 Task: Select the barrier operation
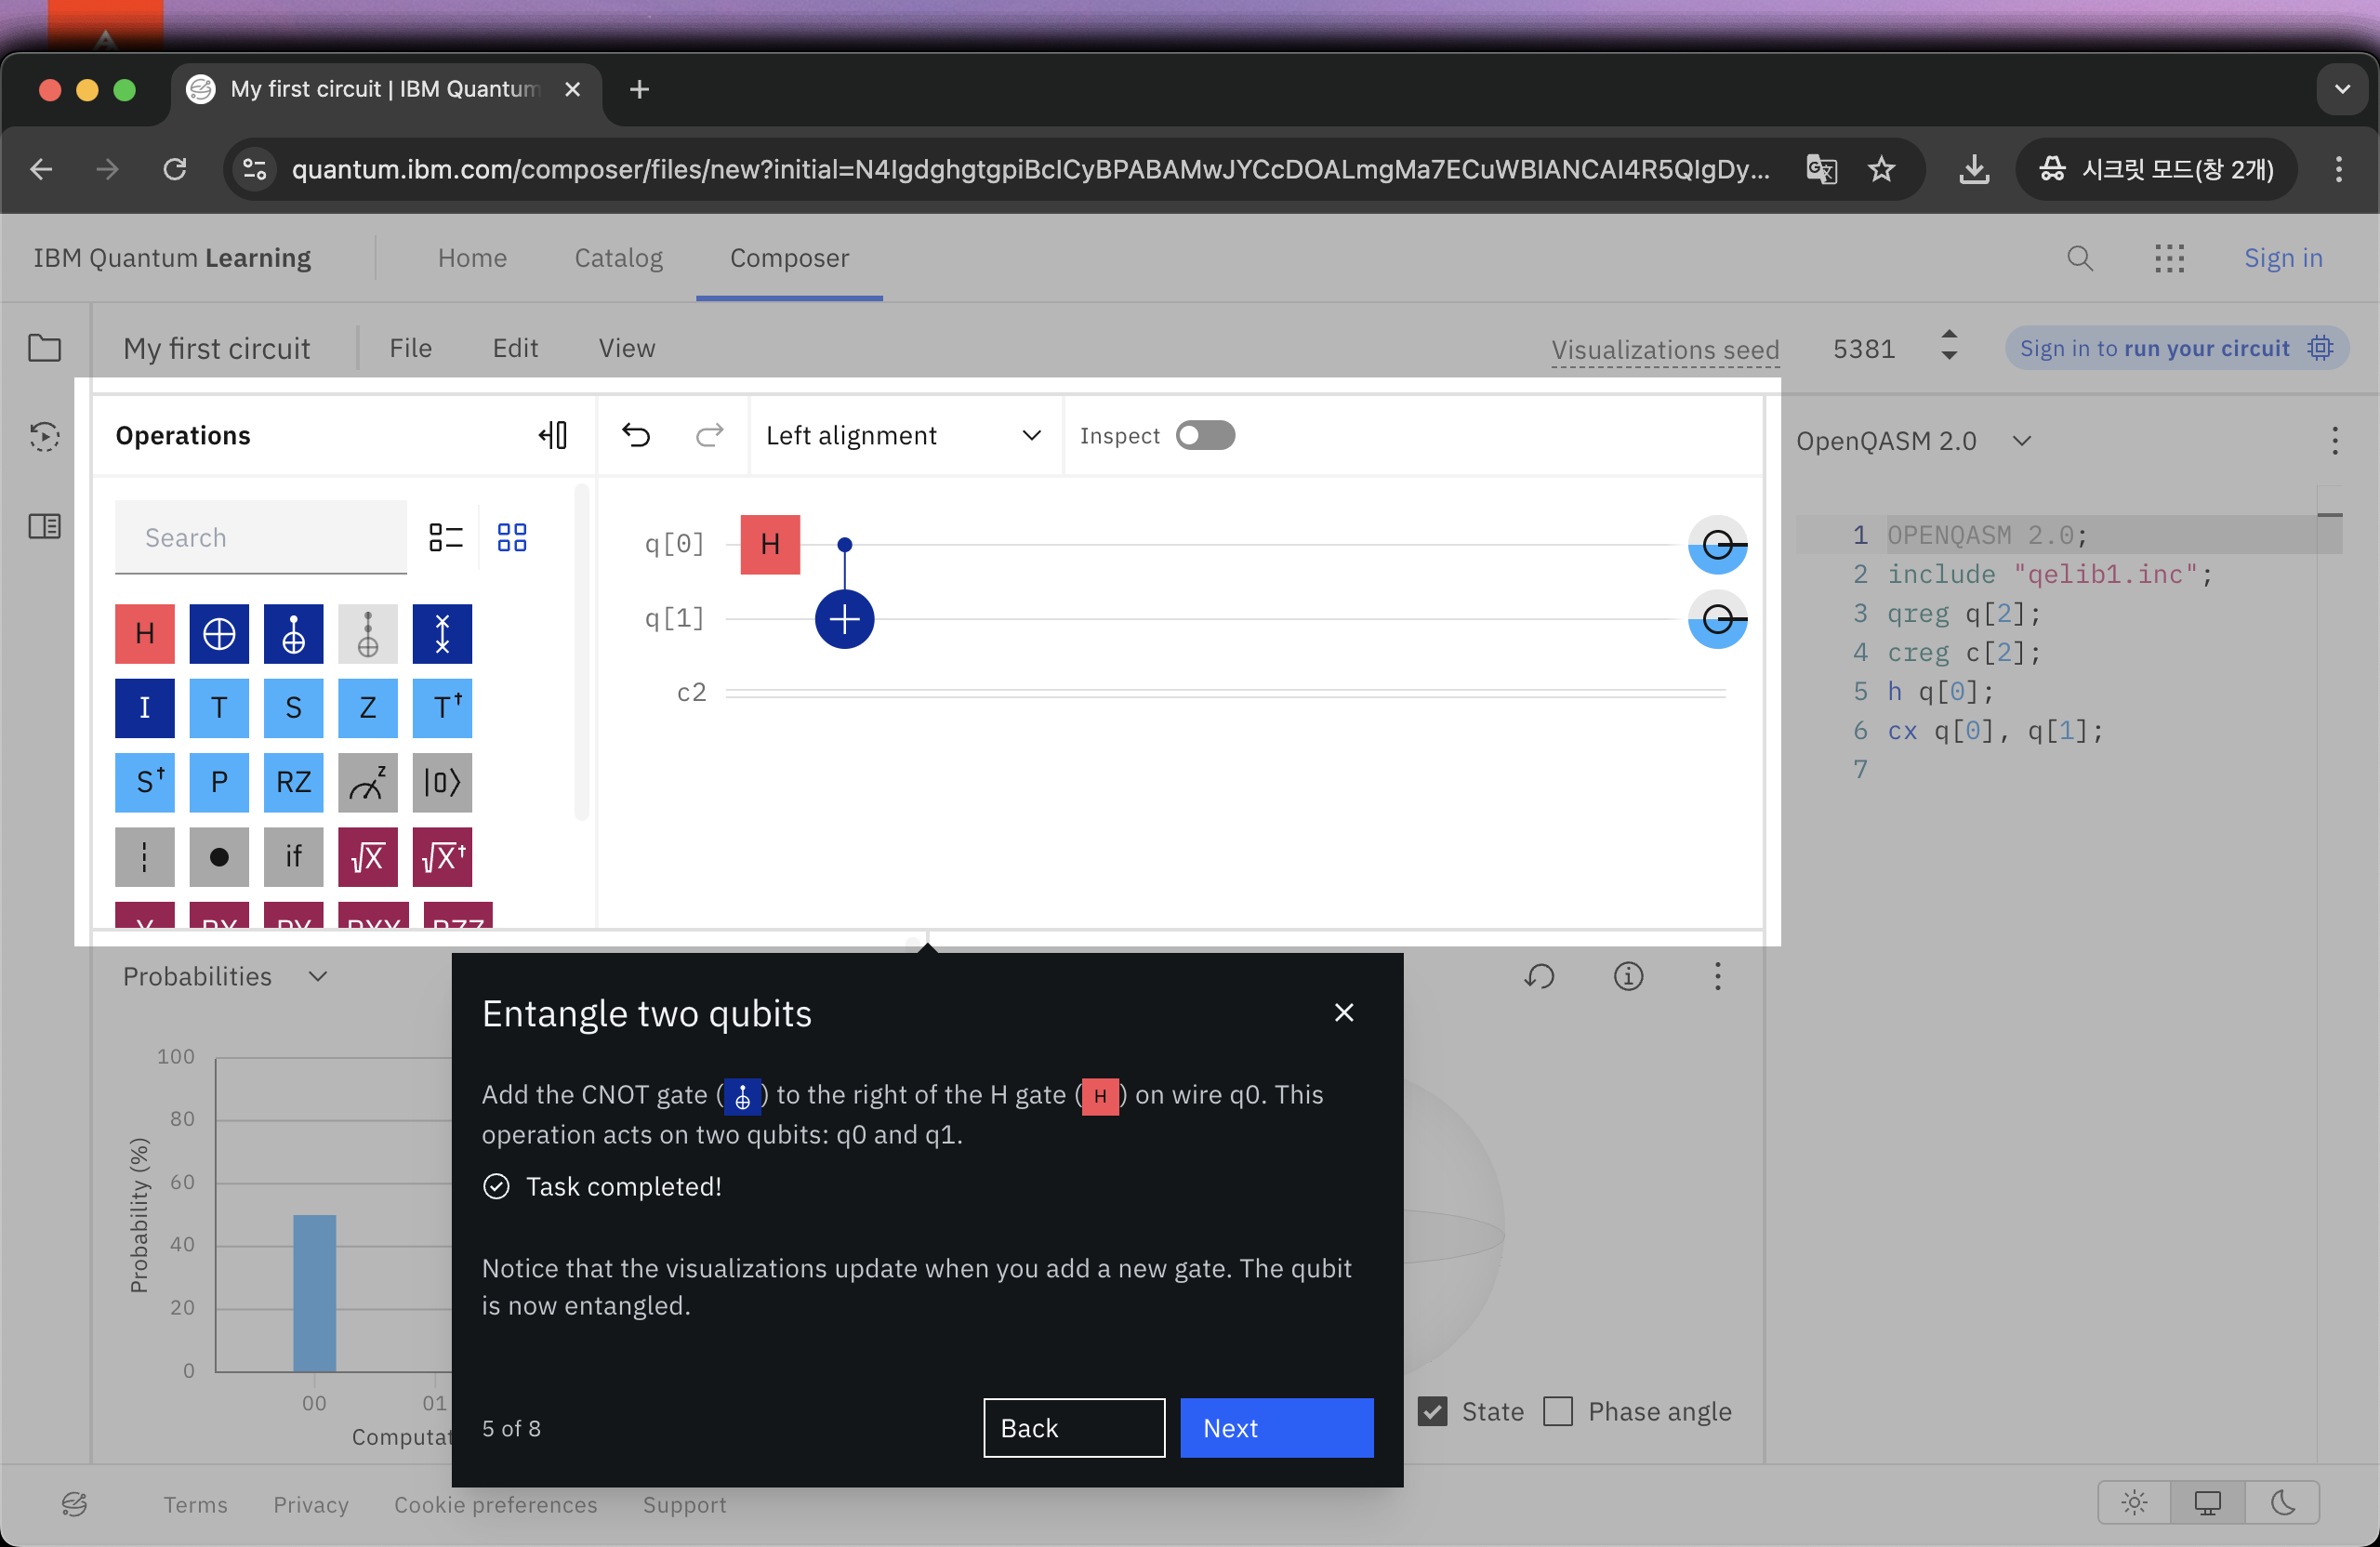[145, 857]
